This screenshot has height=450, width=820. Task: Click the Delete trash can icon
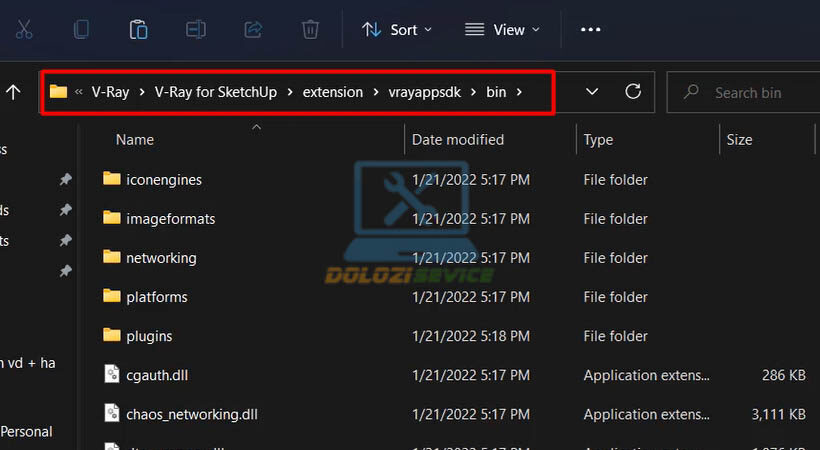(310, 29)
